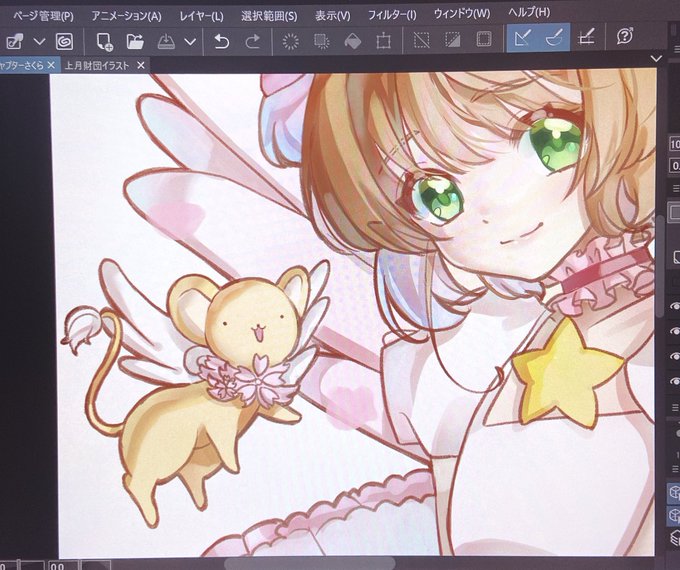Open the ページ管理(P) menu
The image size is (680, 570).
pos(43,16)
